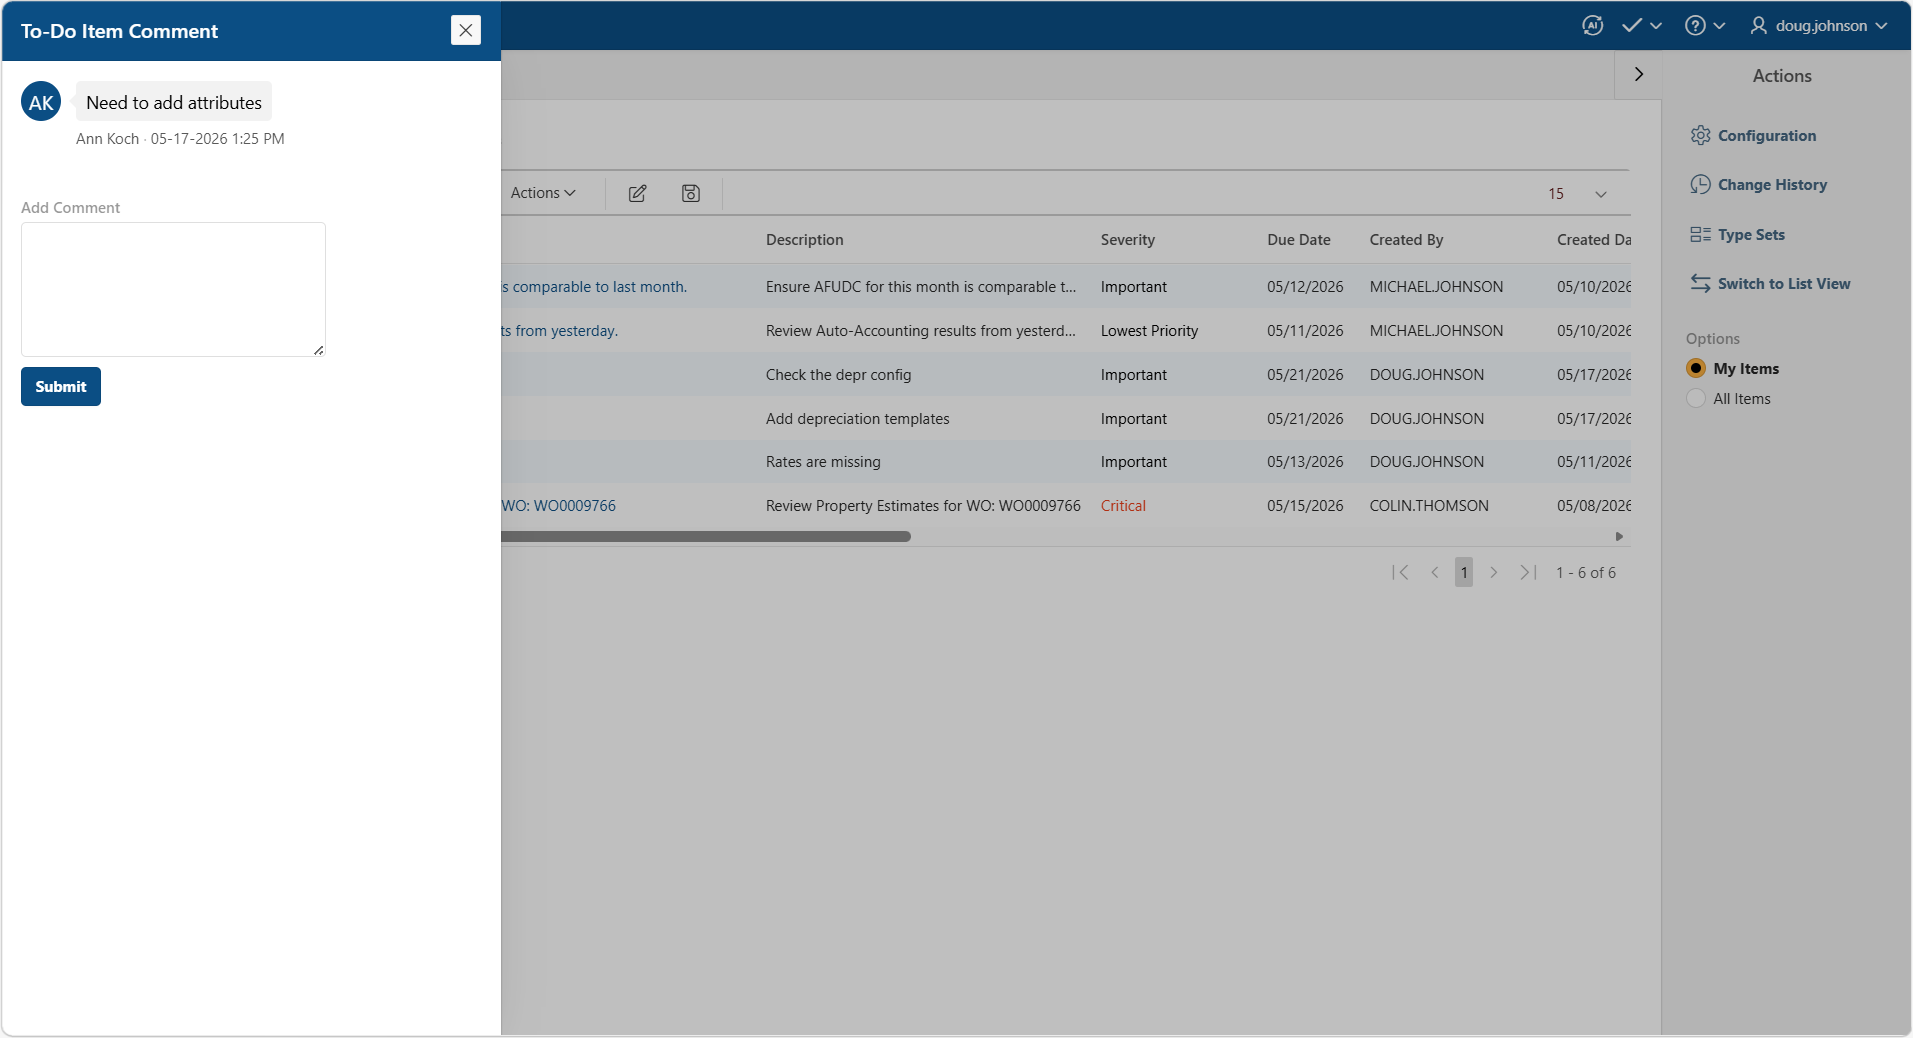Click the 'Ensure AFUDC for this month' description
The width and height of the screenshot is (1913, 1038).
click(x=921, y=287)
